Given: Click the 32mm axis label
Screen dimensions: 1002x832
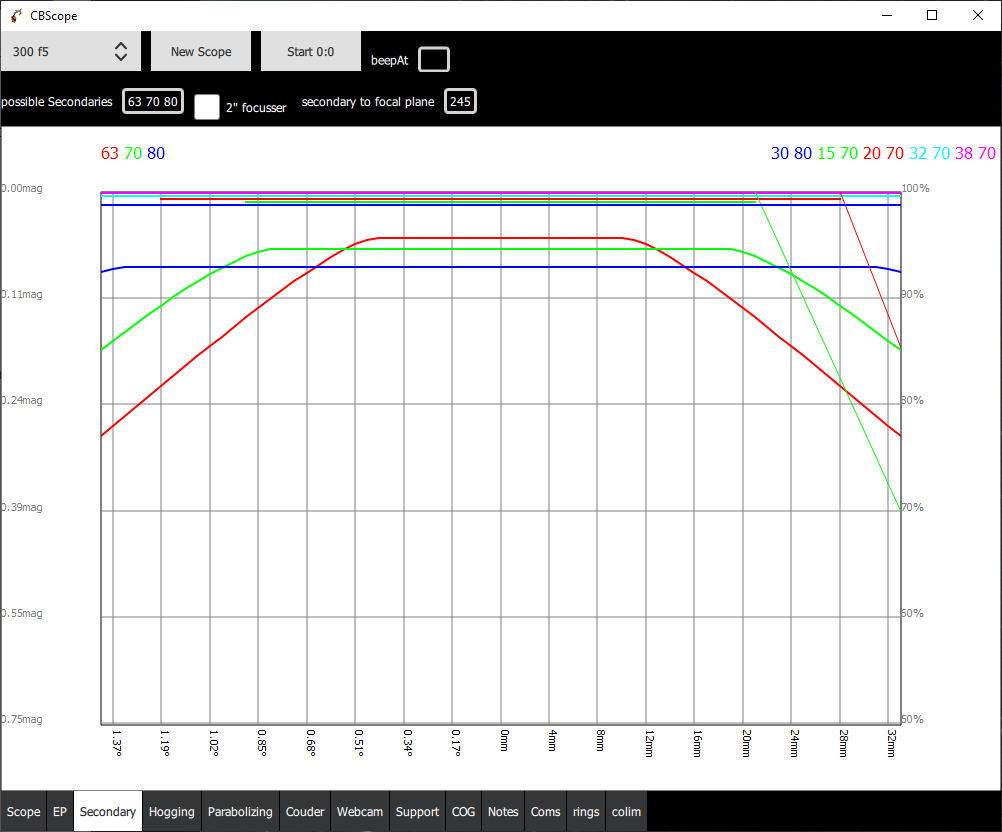Looking at the screenshot, I should point(891,743).
